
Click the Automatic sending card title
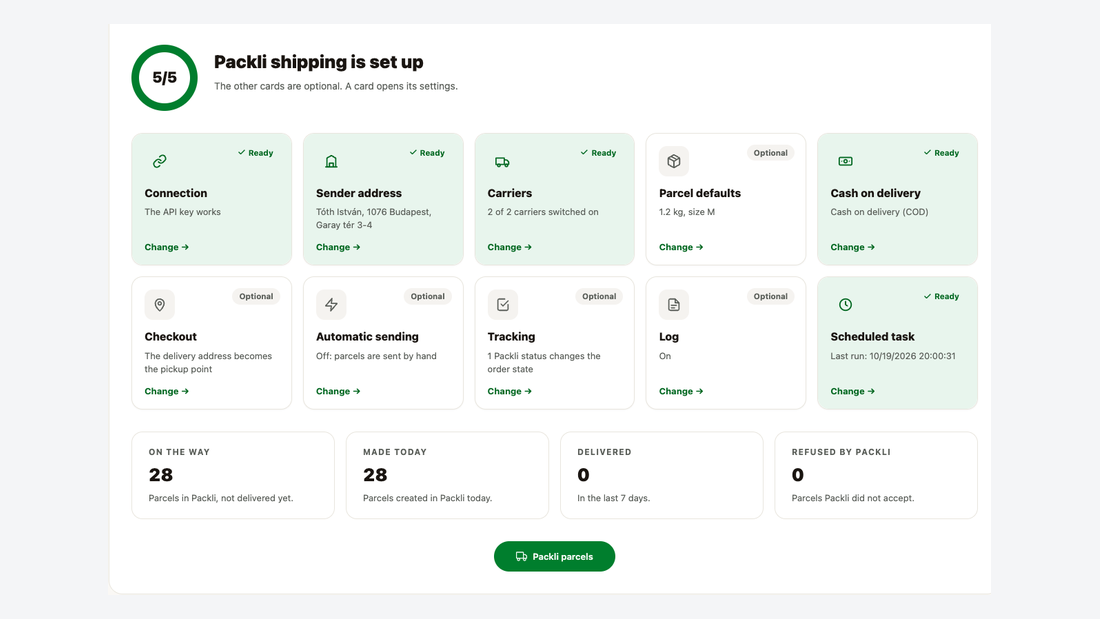click(367, 337)
